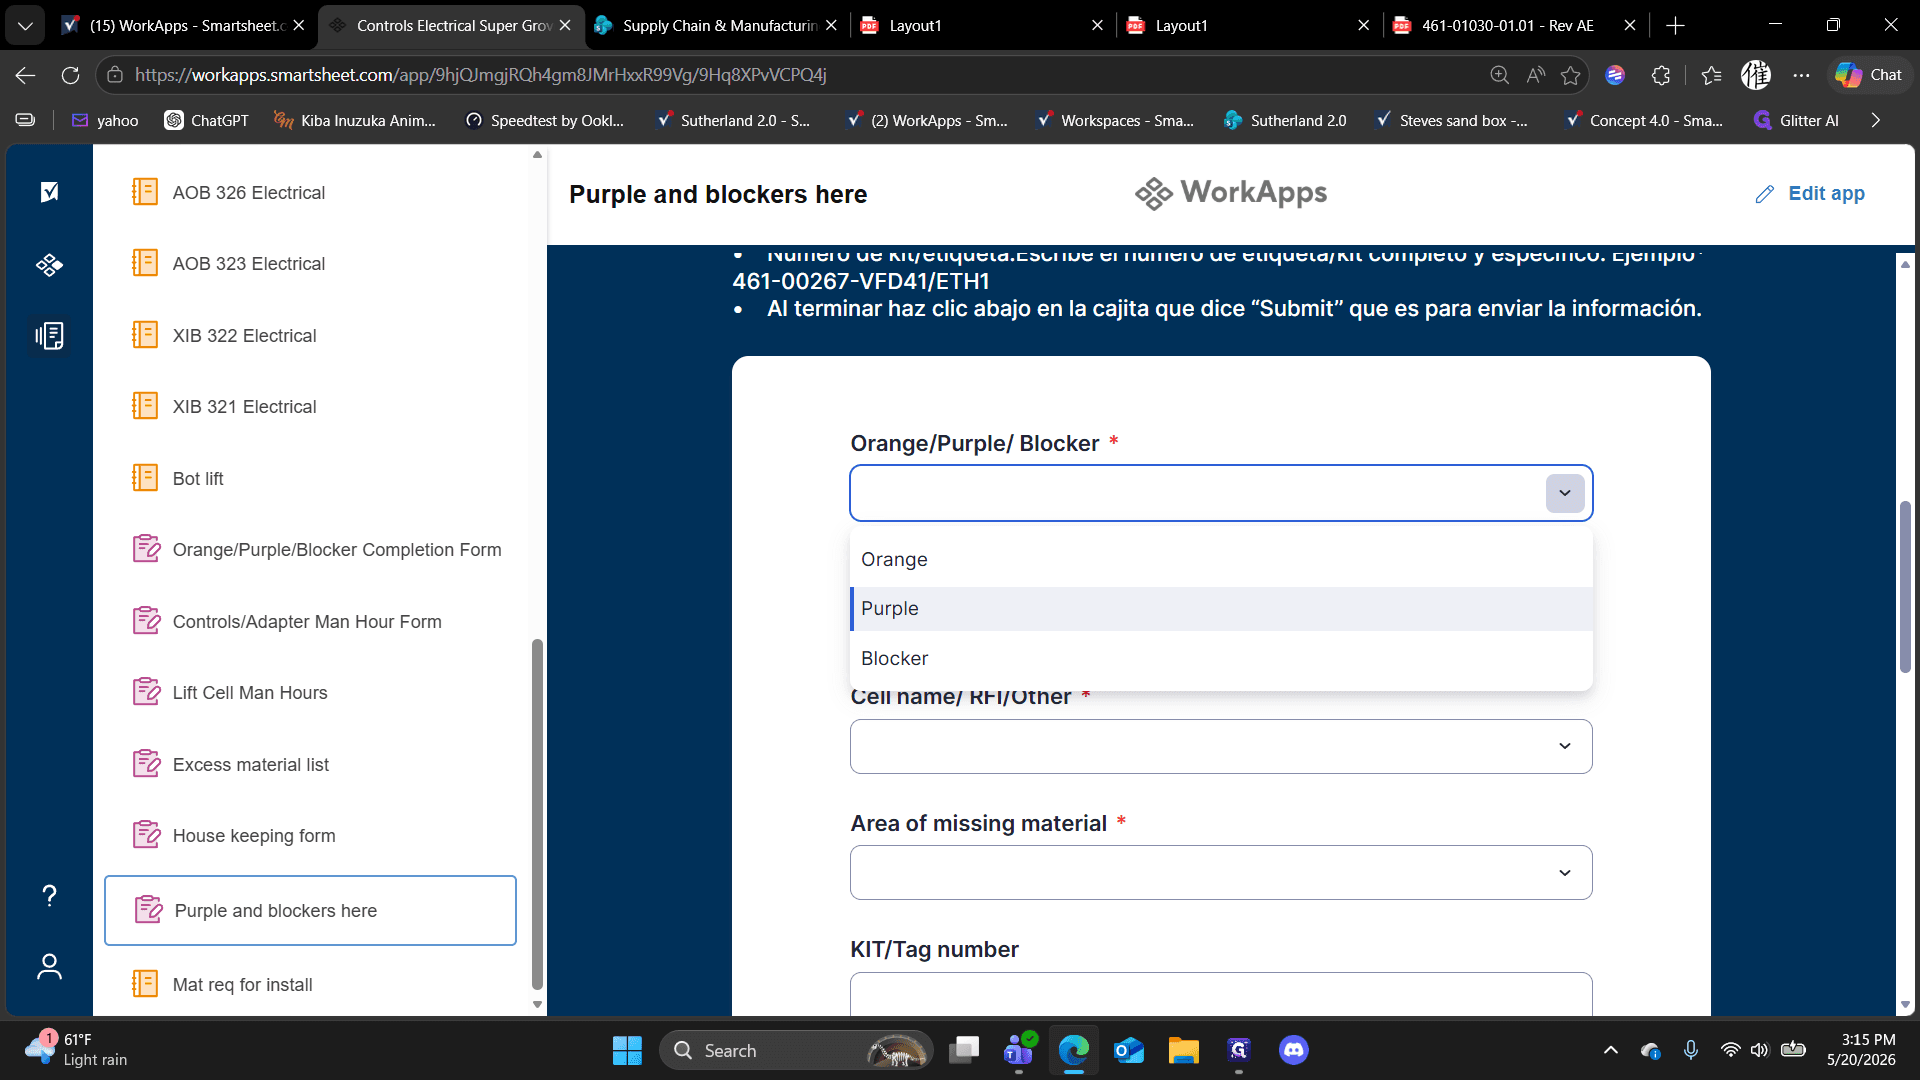Show hidden system tray icons
Screen dimensions: 1920x1080
[1610, 1050]
